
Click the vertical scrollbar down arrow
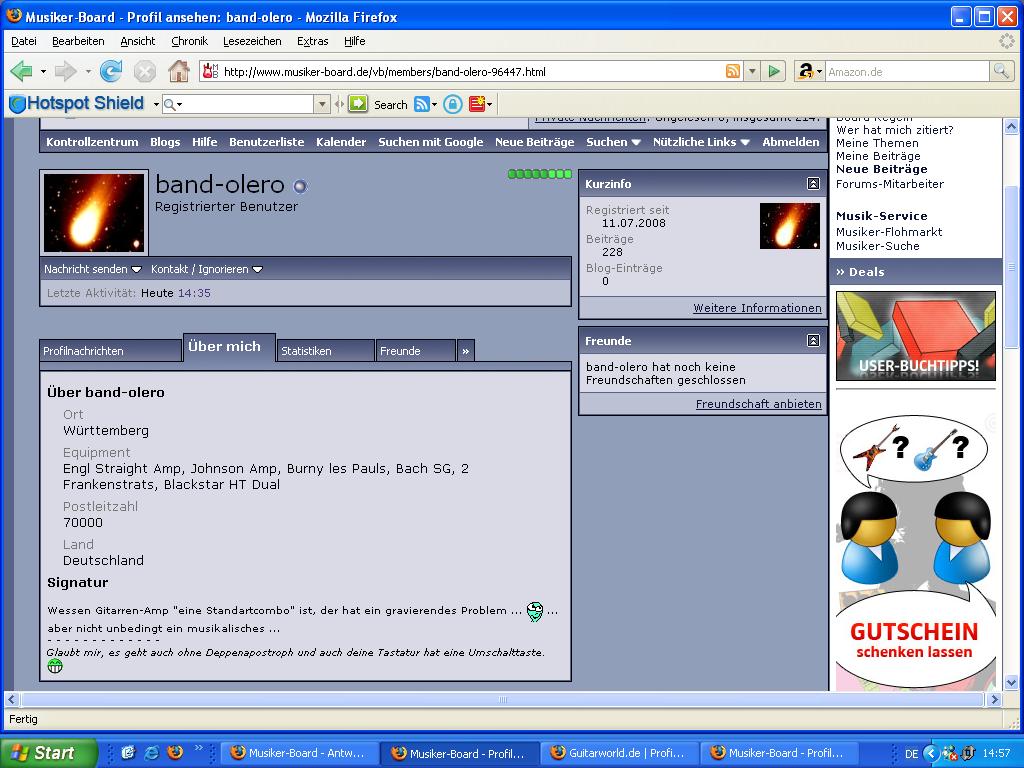[1011, 683]
